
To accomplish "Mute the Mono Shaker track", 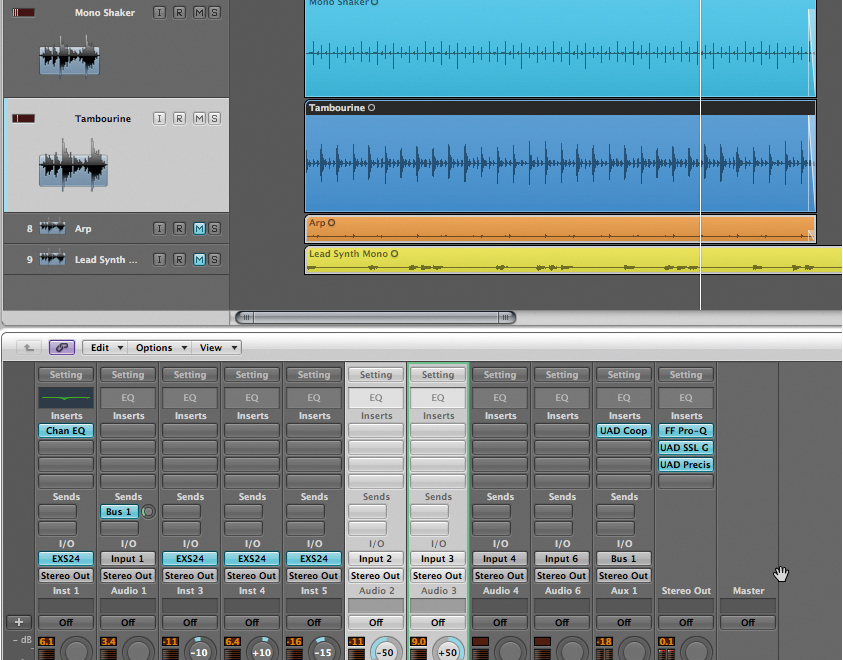I will [x=199, y=12].
